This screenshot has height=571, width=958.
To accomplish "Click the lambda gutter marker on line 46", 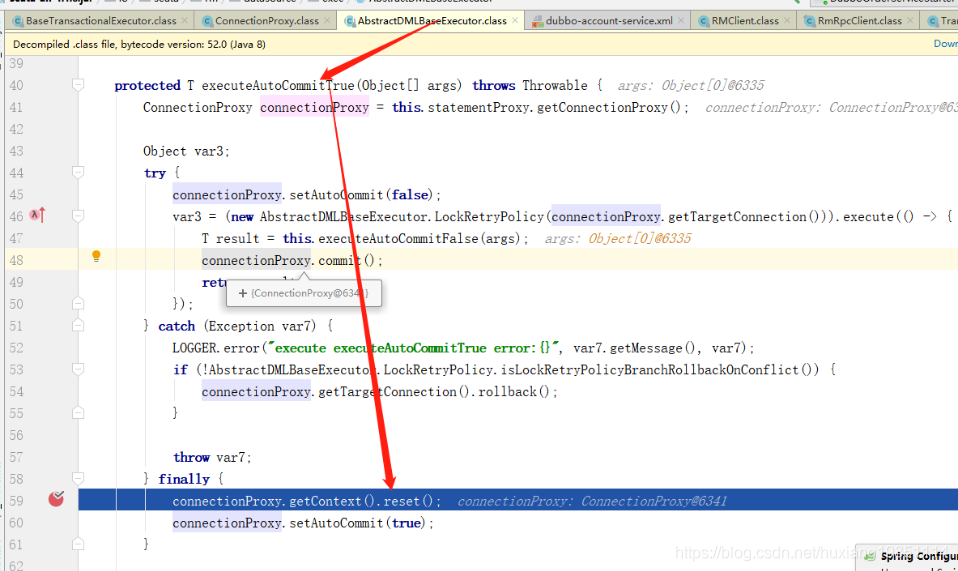I will point(37,216).
